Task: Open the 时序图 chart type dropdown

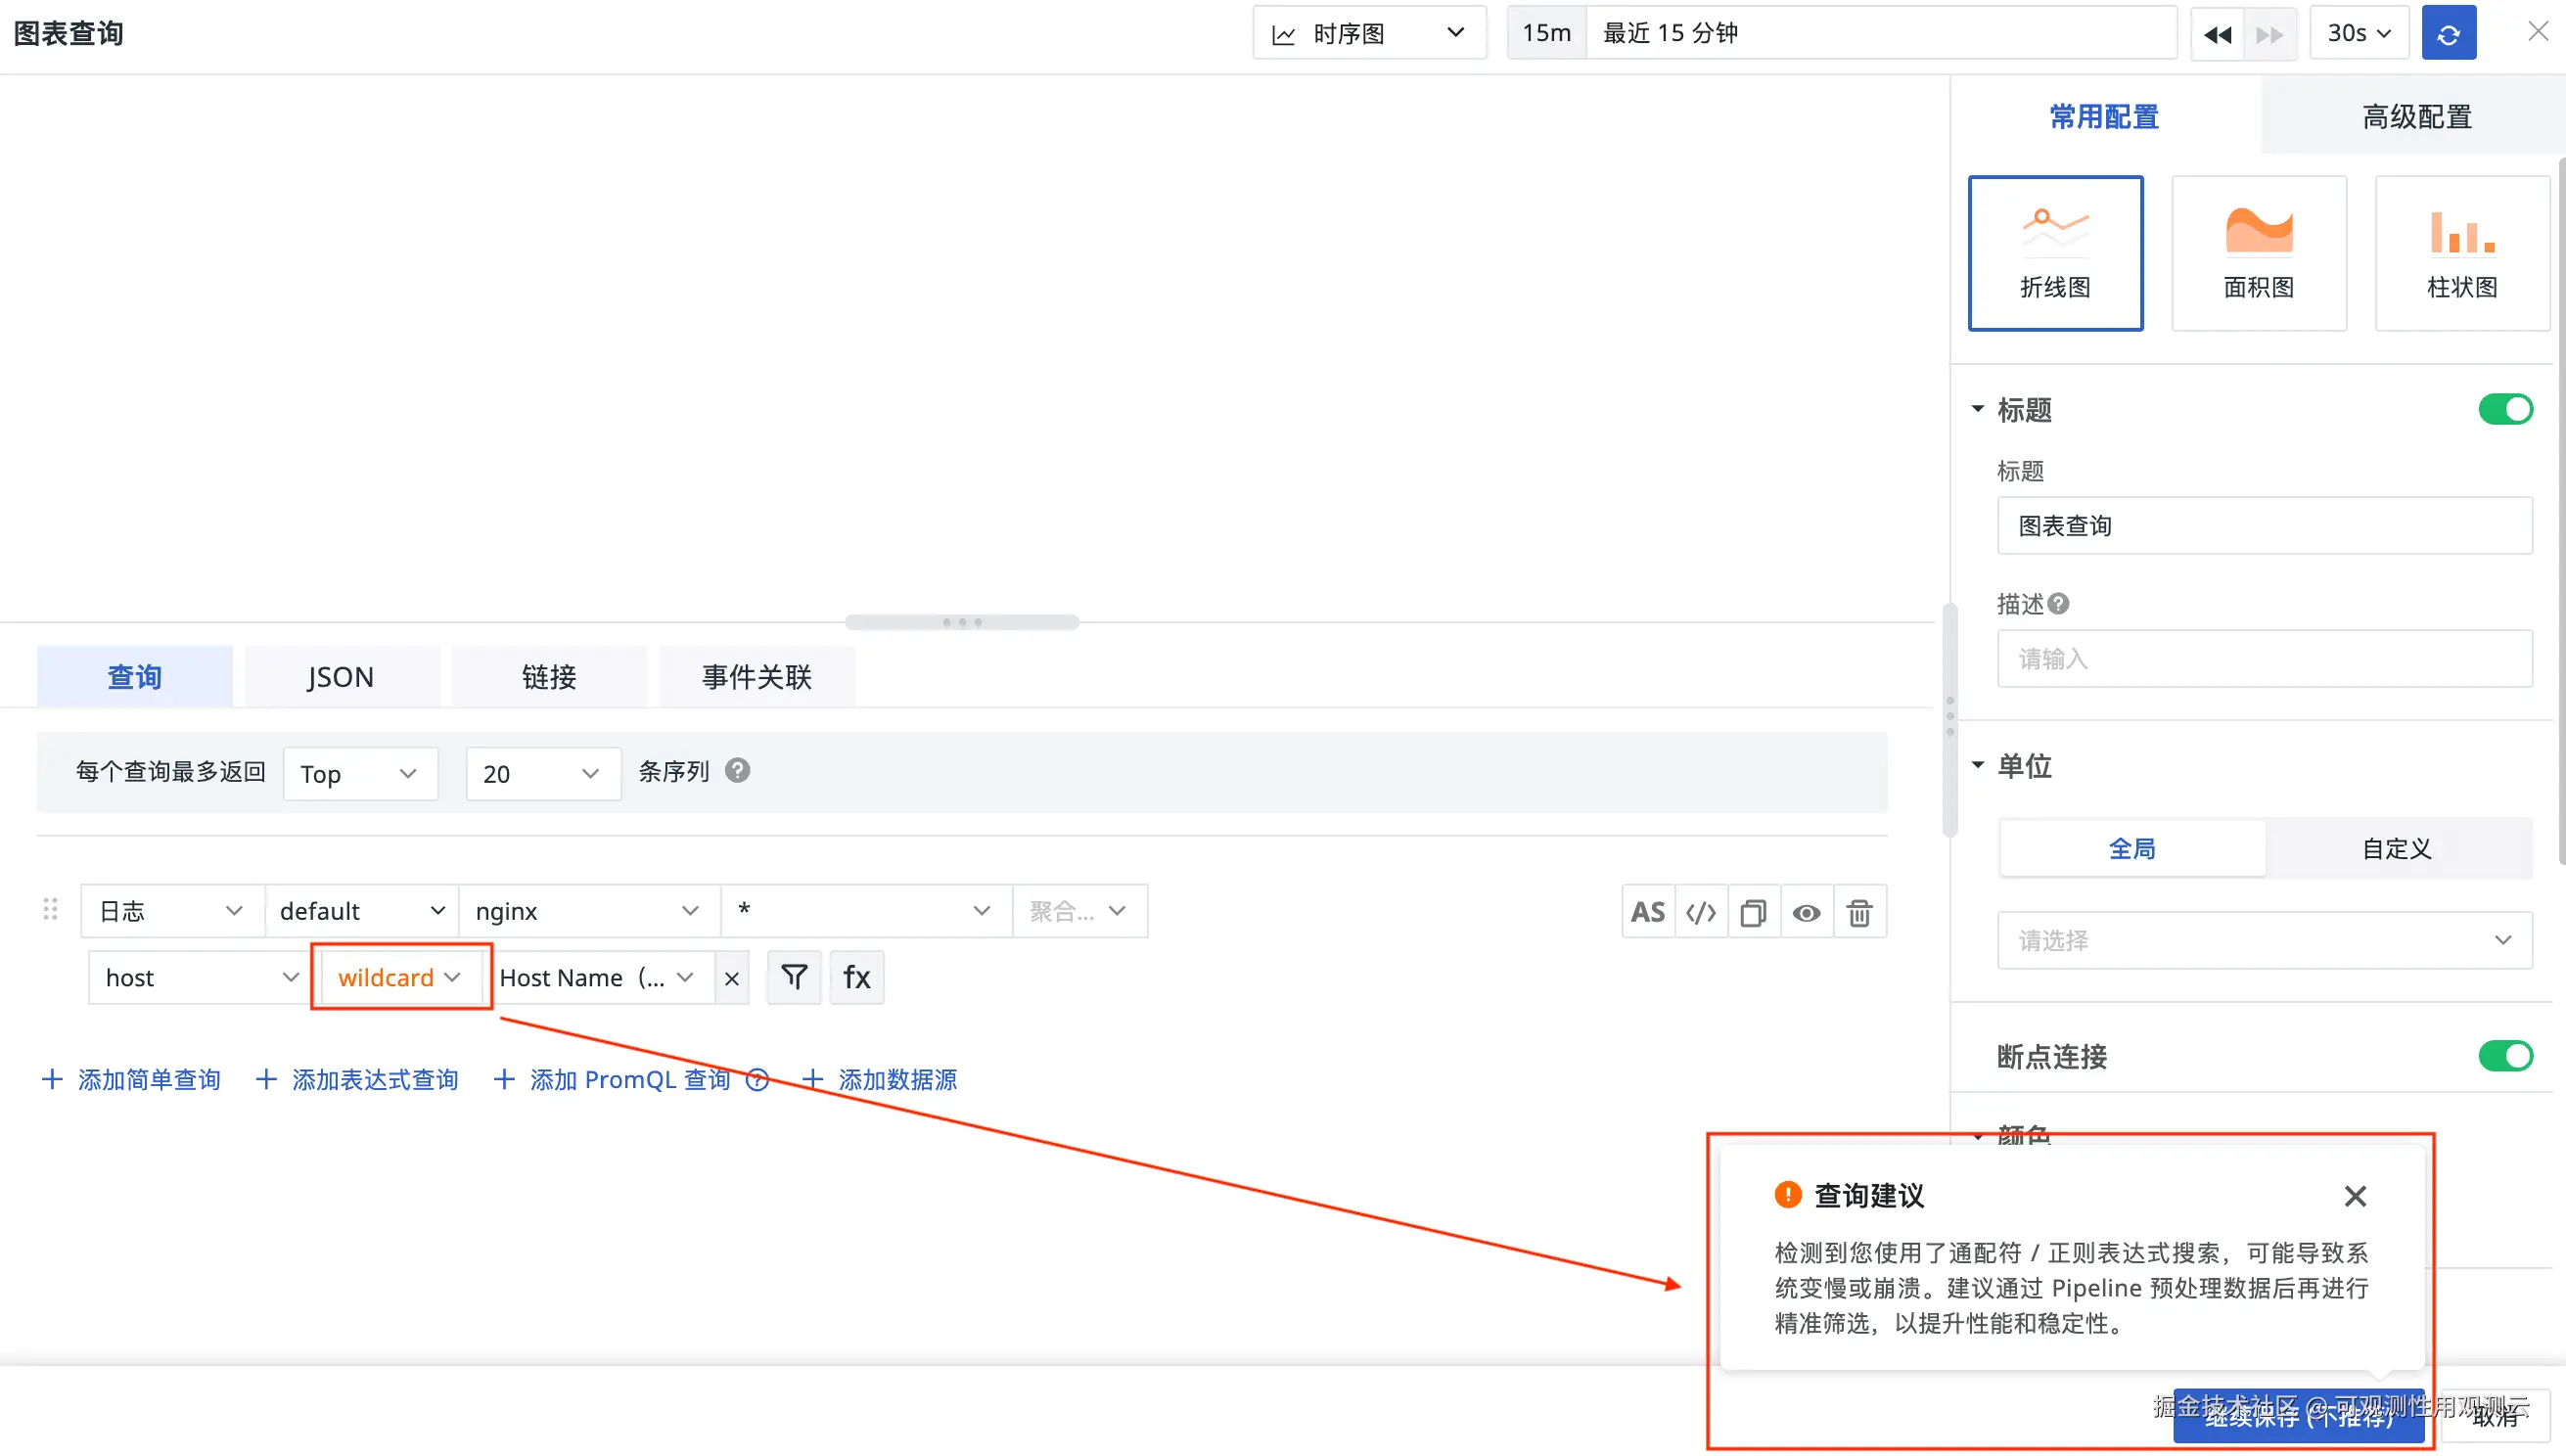Action: tap(1369, 34)
